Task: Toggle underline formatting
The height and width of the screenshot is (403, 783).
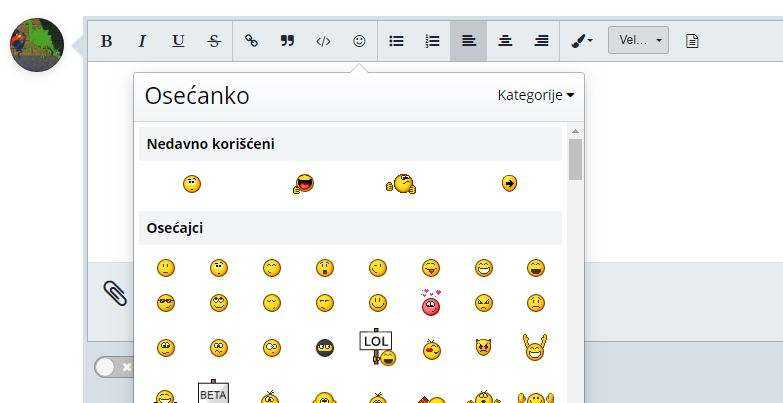Action: tap(178, 41)
